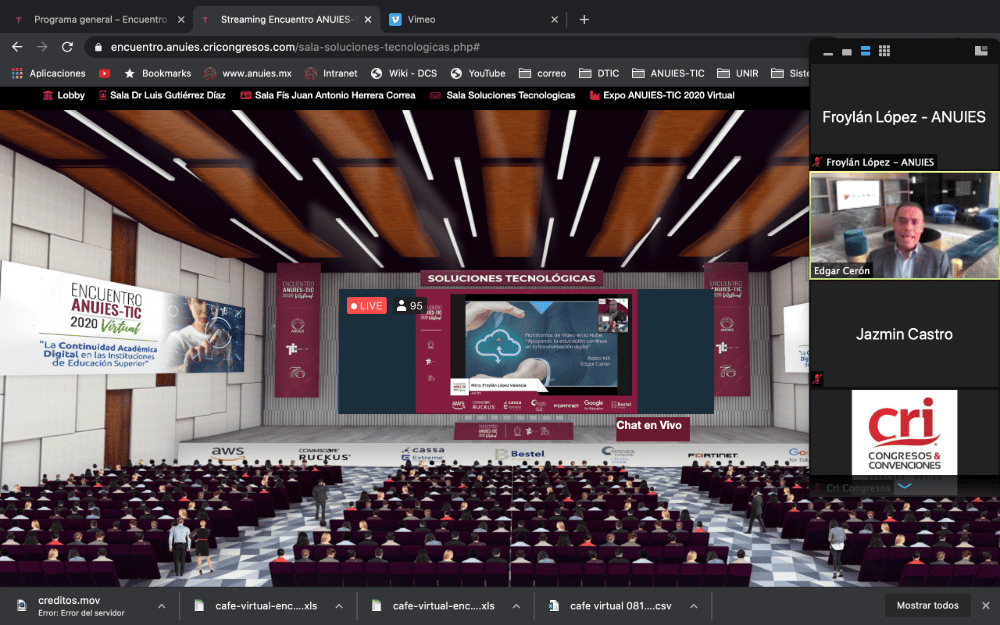Image resolution: width=1000 pixels, height=625 pixels.
Task: Go back using the browser back arrow
Action: (x=16, y=47)
